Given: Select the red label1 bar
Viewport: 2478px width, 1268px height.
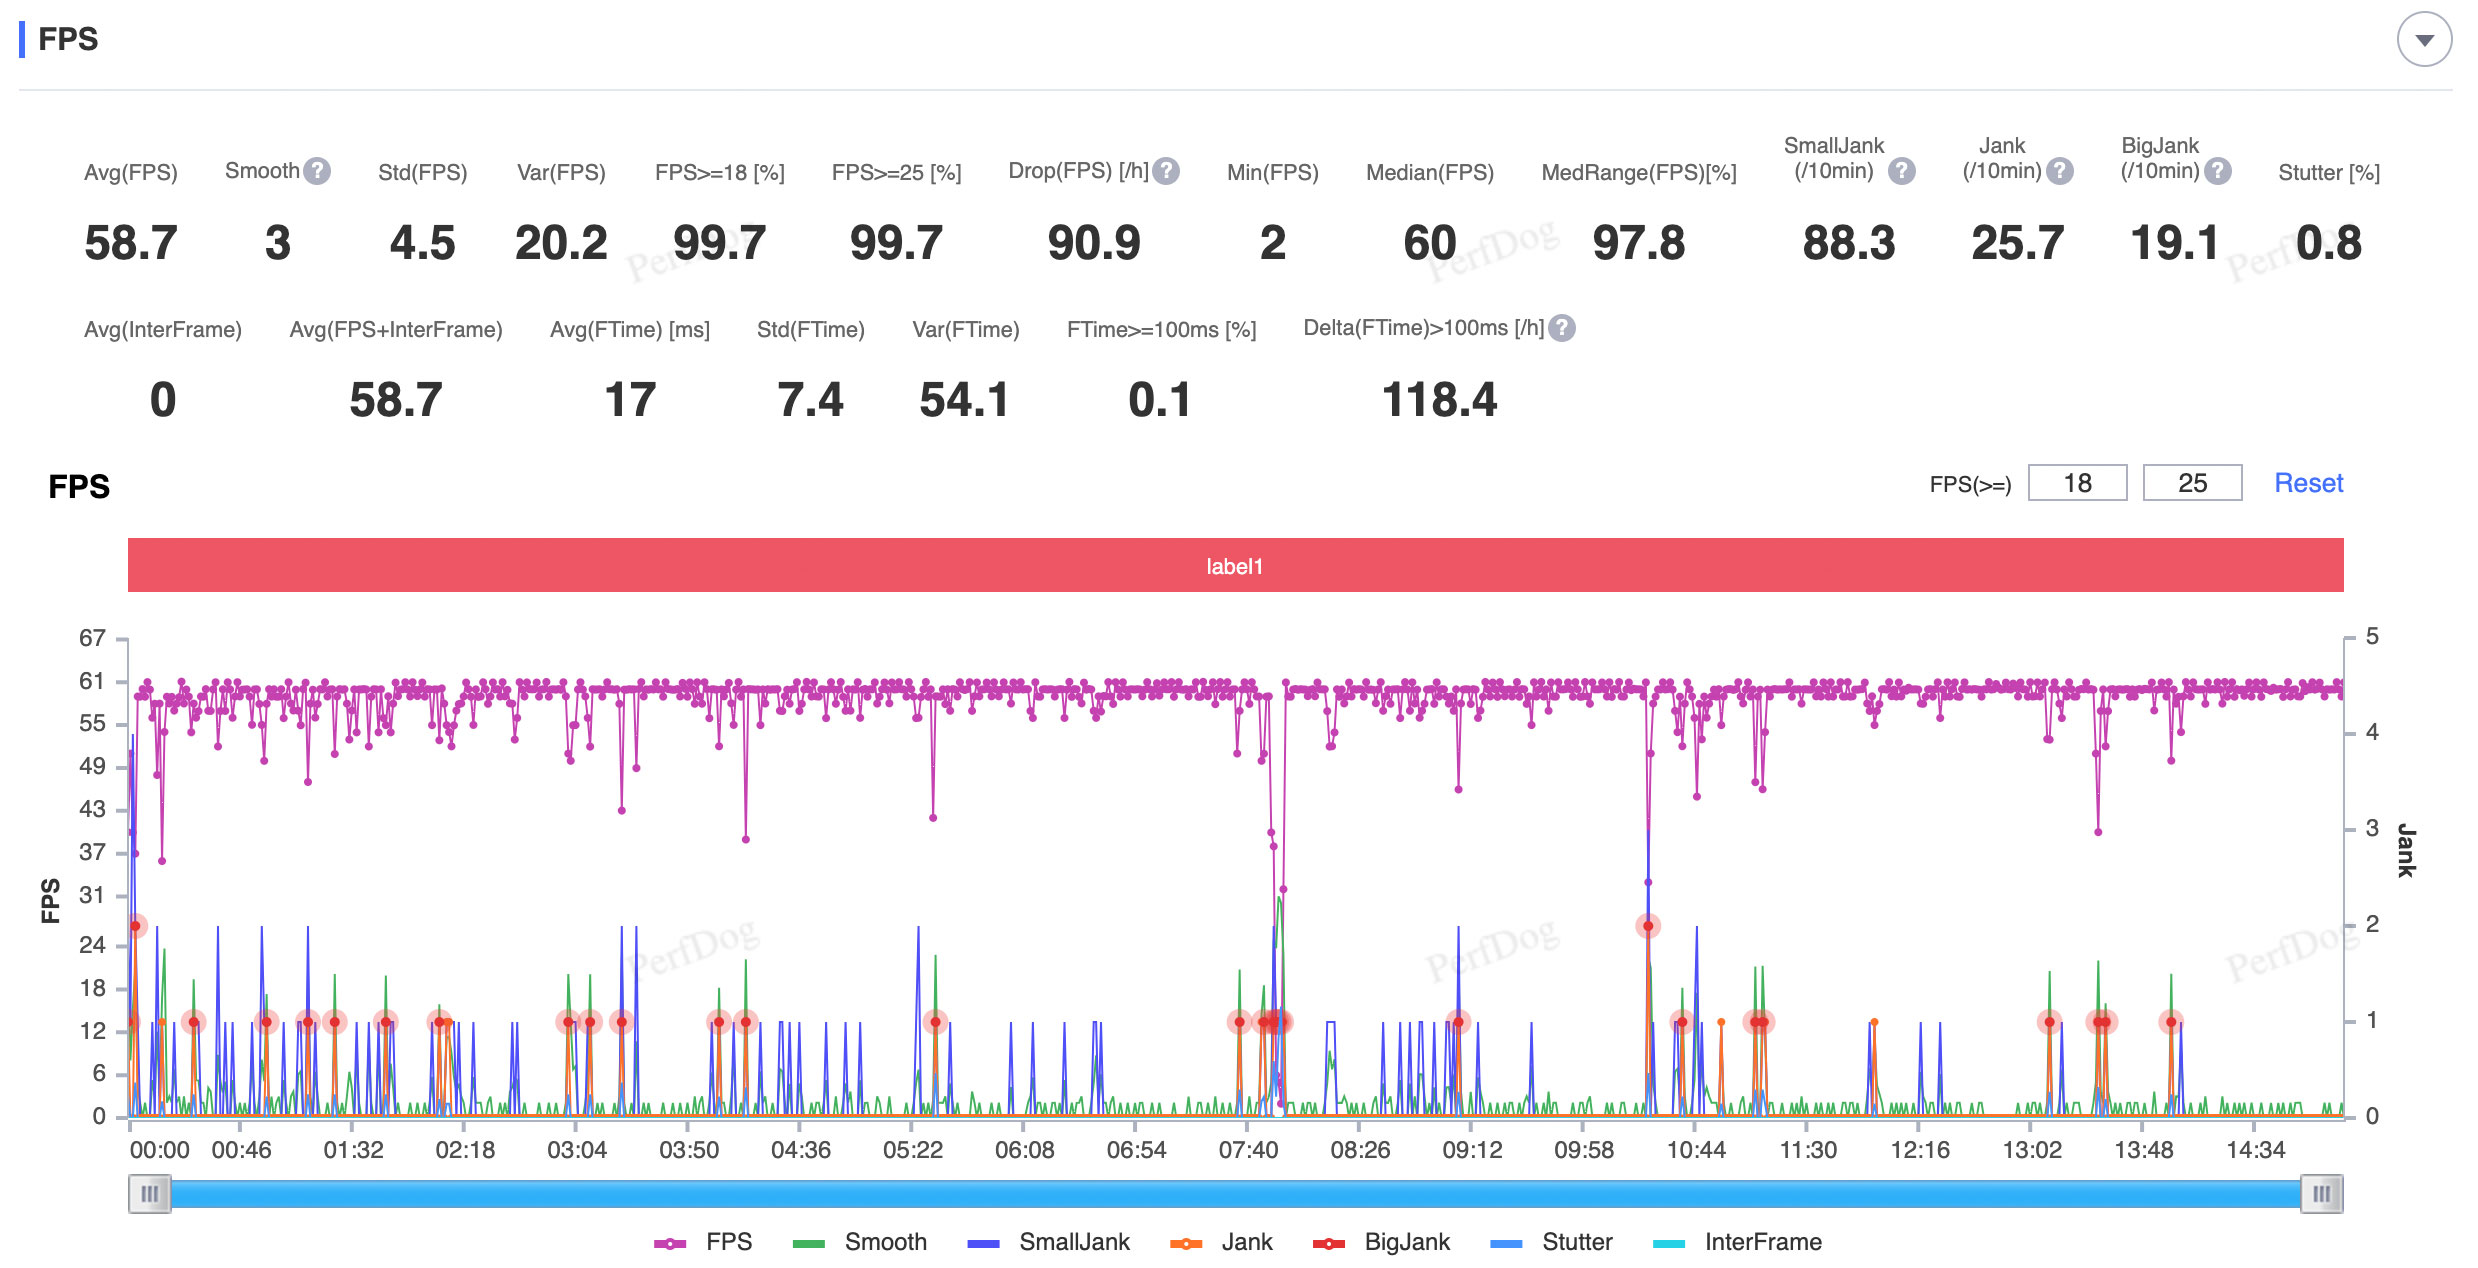Looking at the screenshot, I should click(1235, 565).
